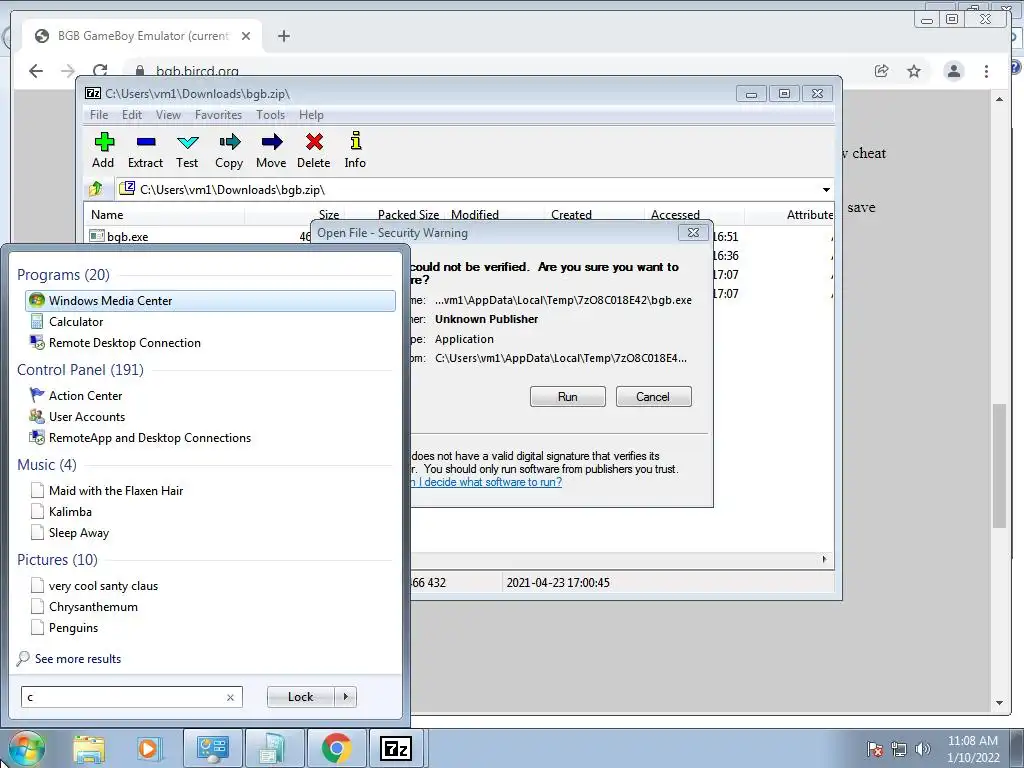Open Kalimba music result

click(x=70, y=511)
